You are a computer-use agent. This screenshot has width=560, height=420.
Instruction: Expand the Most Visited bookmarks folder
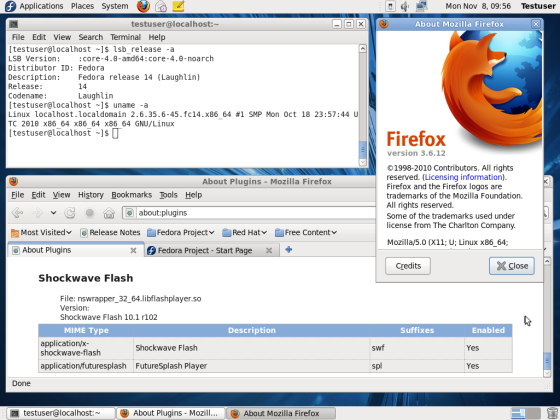(x=41, y=232)
